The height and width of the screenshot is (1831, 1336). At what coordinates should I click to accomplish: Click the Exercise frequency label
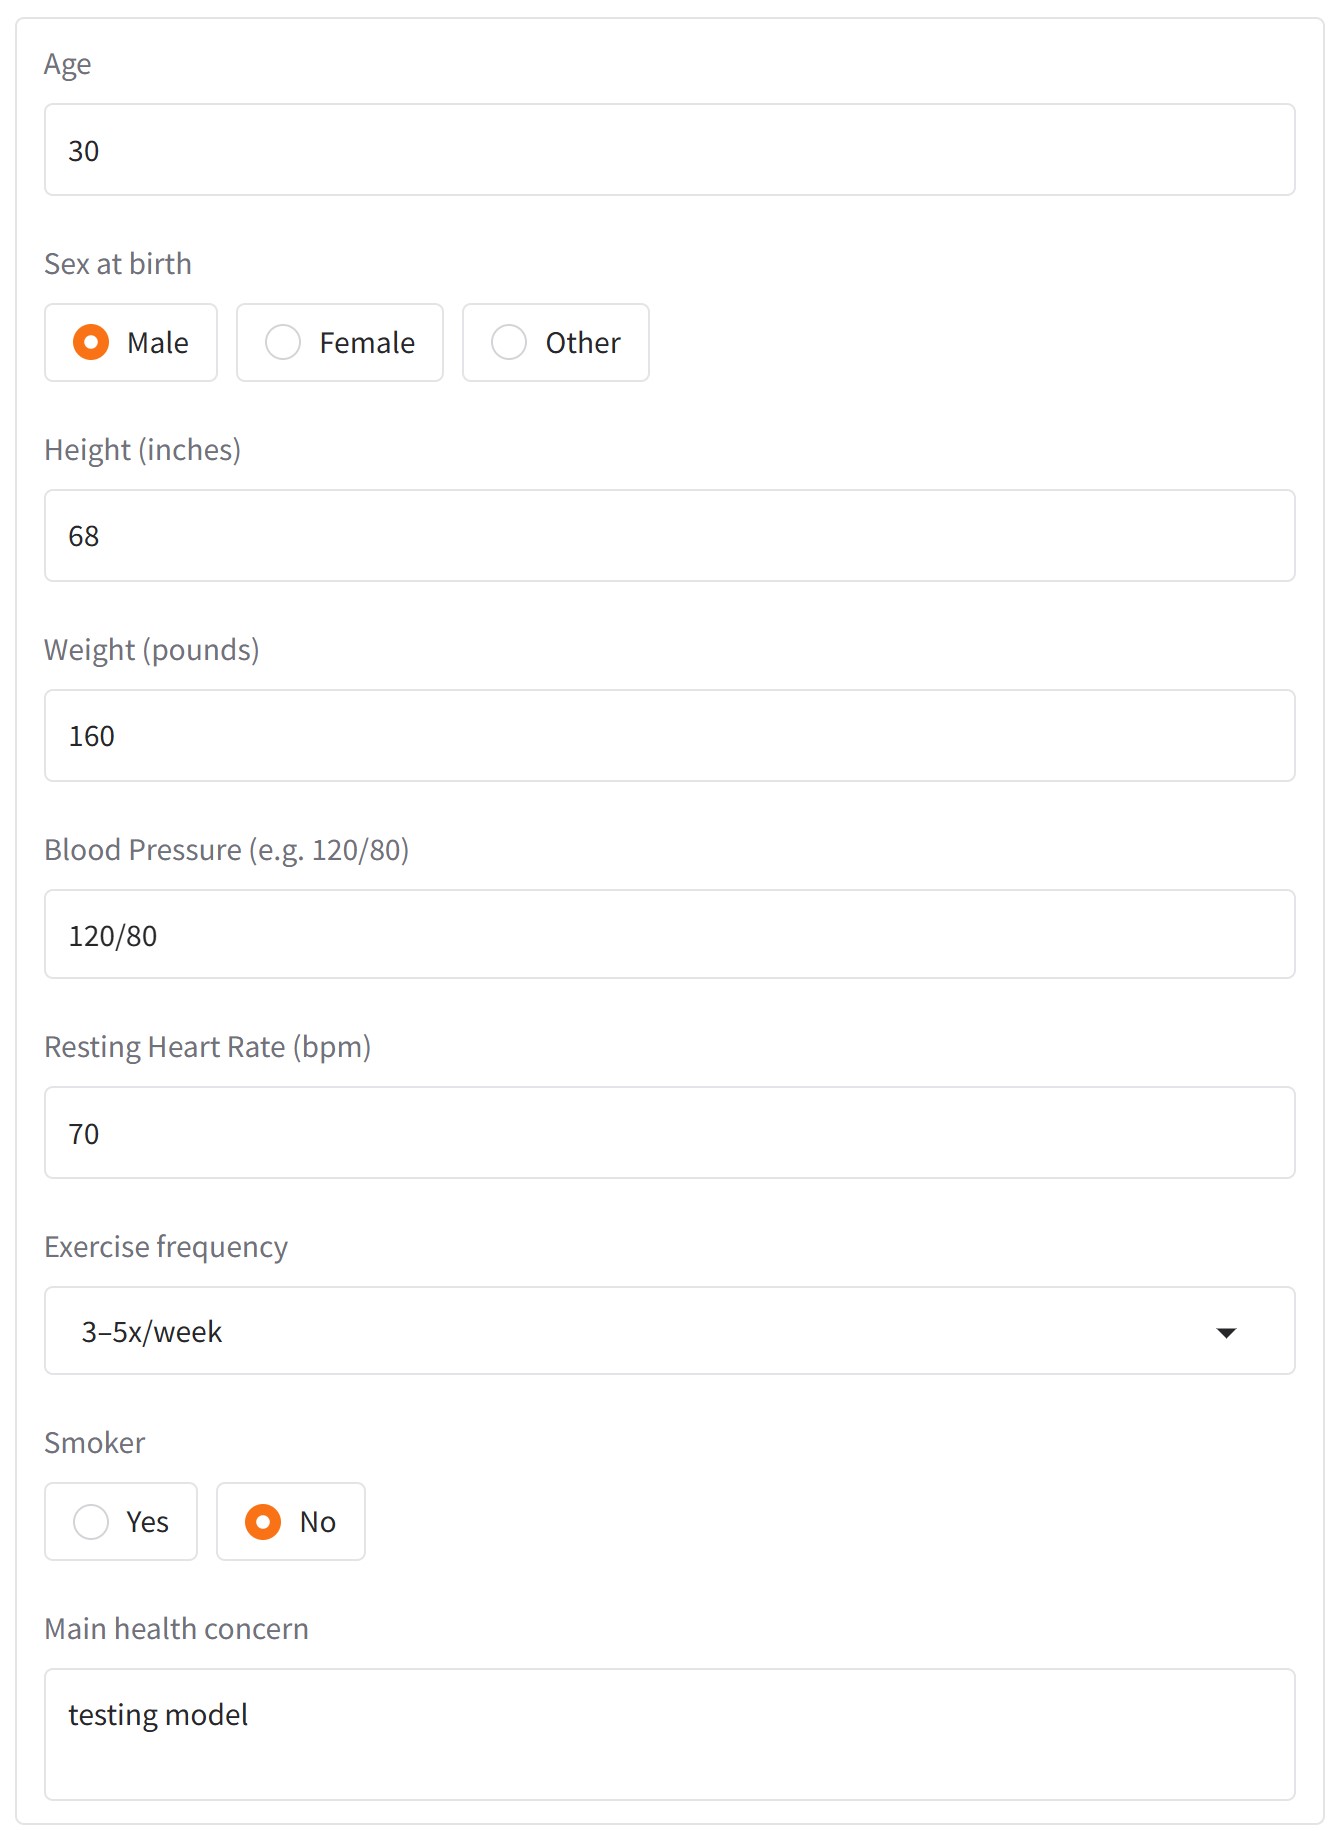pyautogui.click(x=165, y=1246)
